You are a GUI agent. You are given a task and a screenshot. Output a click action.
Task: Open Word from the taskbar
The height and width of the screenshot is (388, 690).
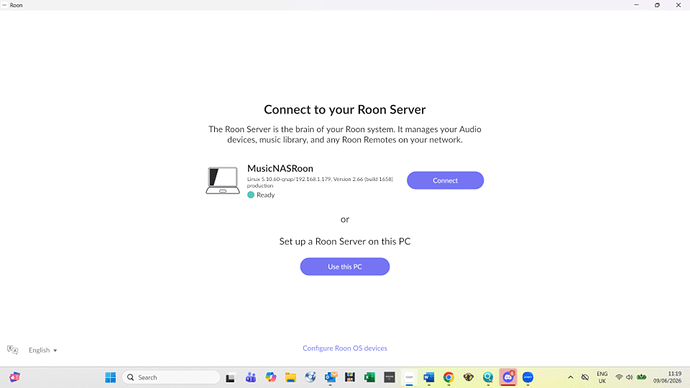(x=429, y=377)
